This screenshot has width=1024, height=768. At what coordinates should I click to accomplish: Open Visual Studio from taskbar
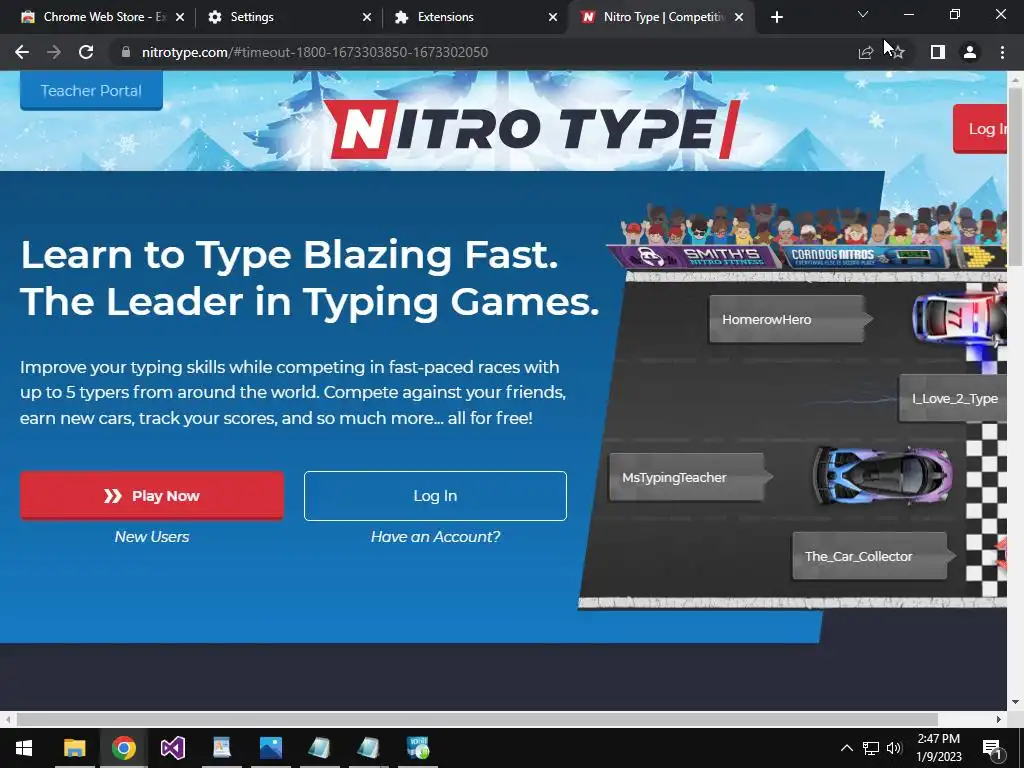click(172, 748)
